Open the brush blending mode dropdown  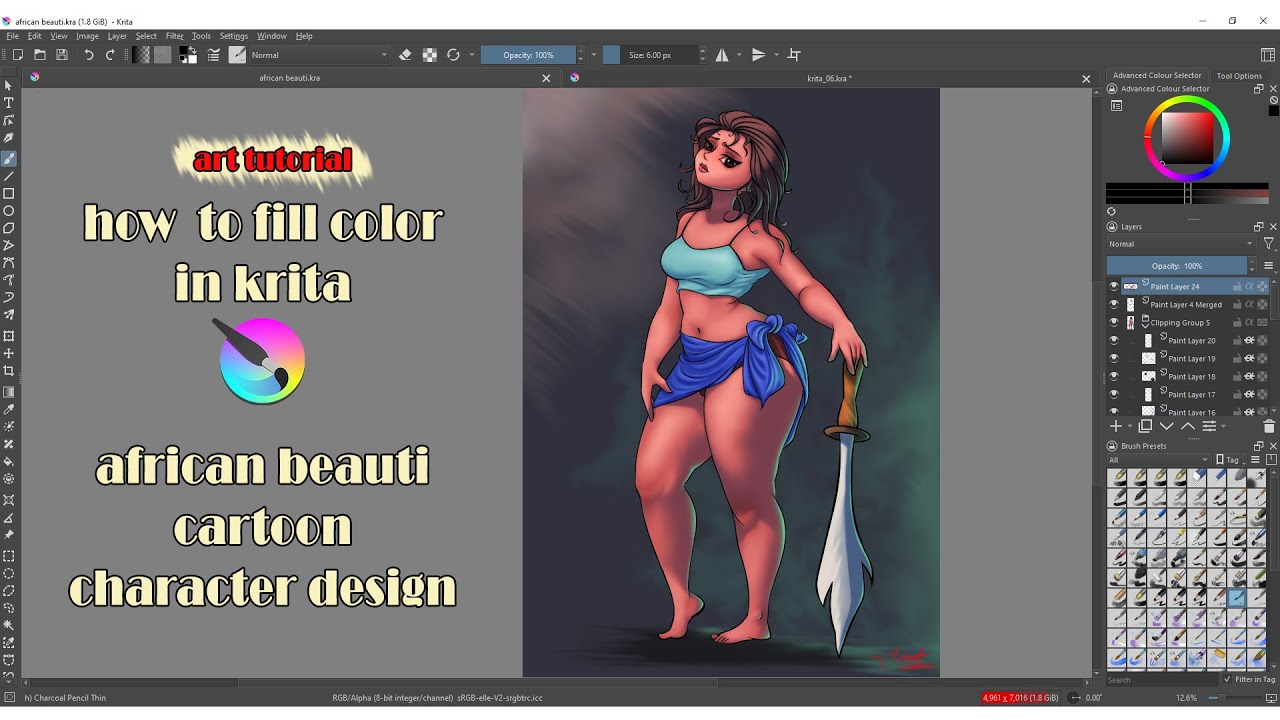(x=320, y=55)
